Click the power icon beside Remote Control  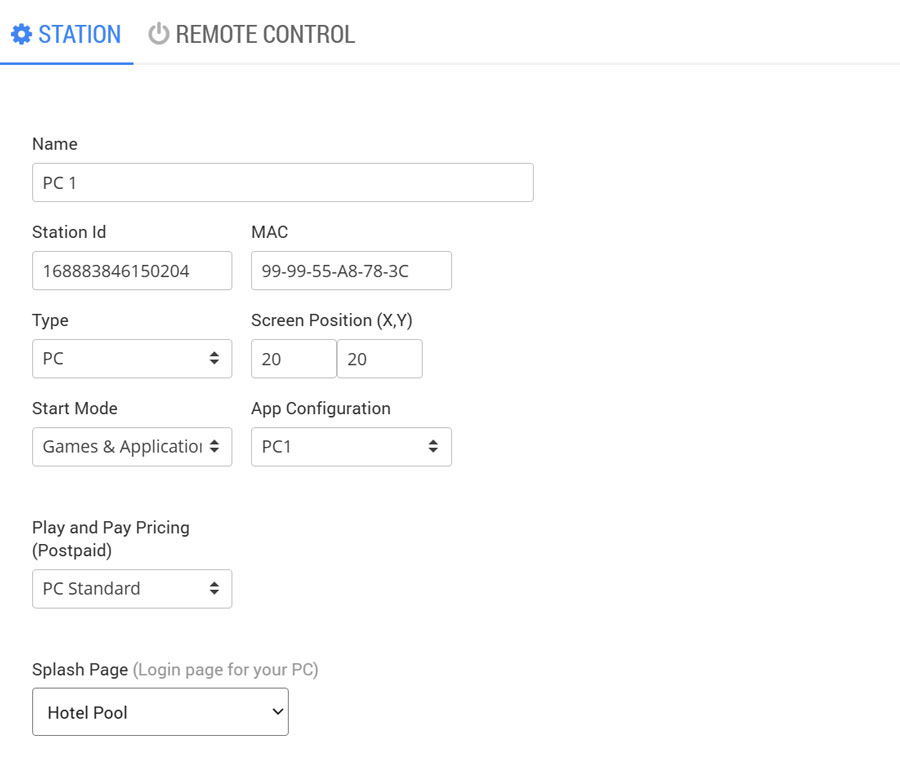coord(158,34)
